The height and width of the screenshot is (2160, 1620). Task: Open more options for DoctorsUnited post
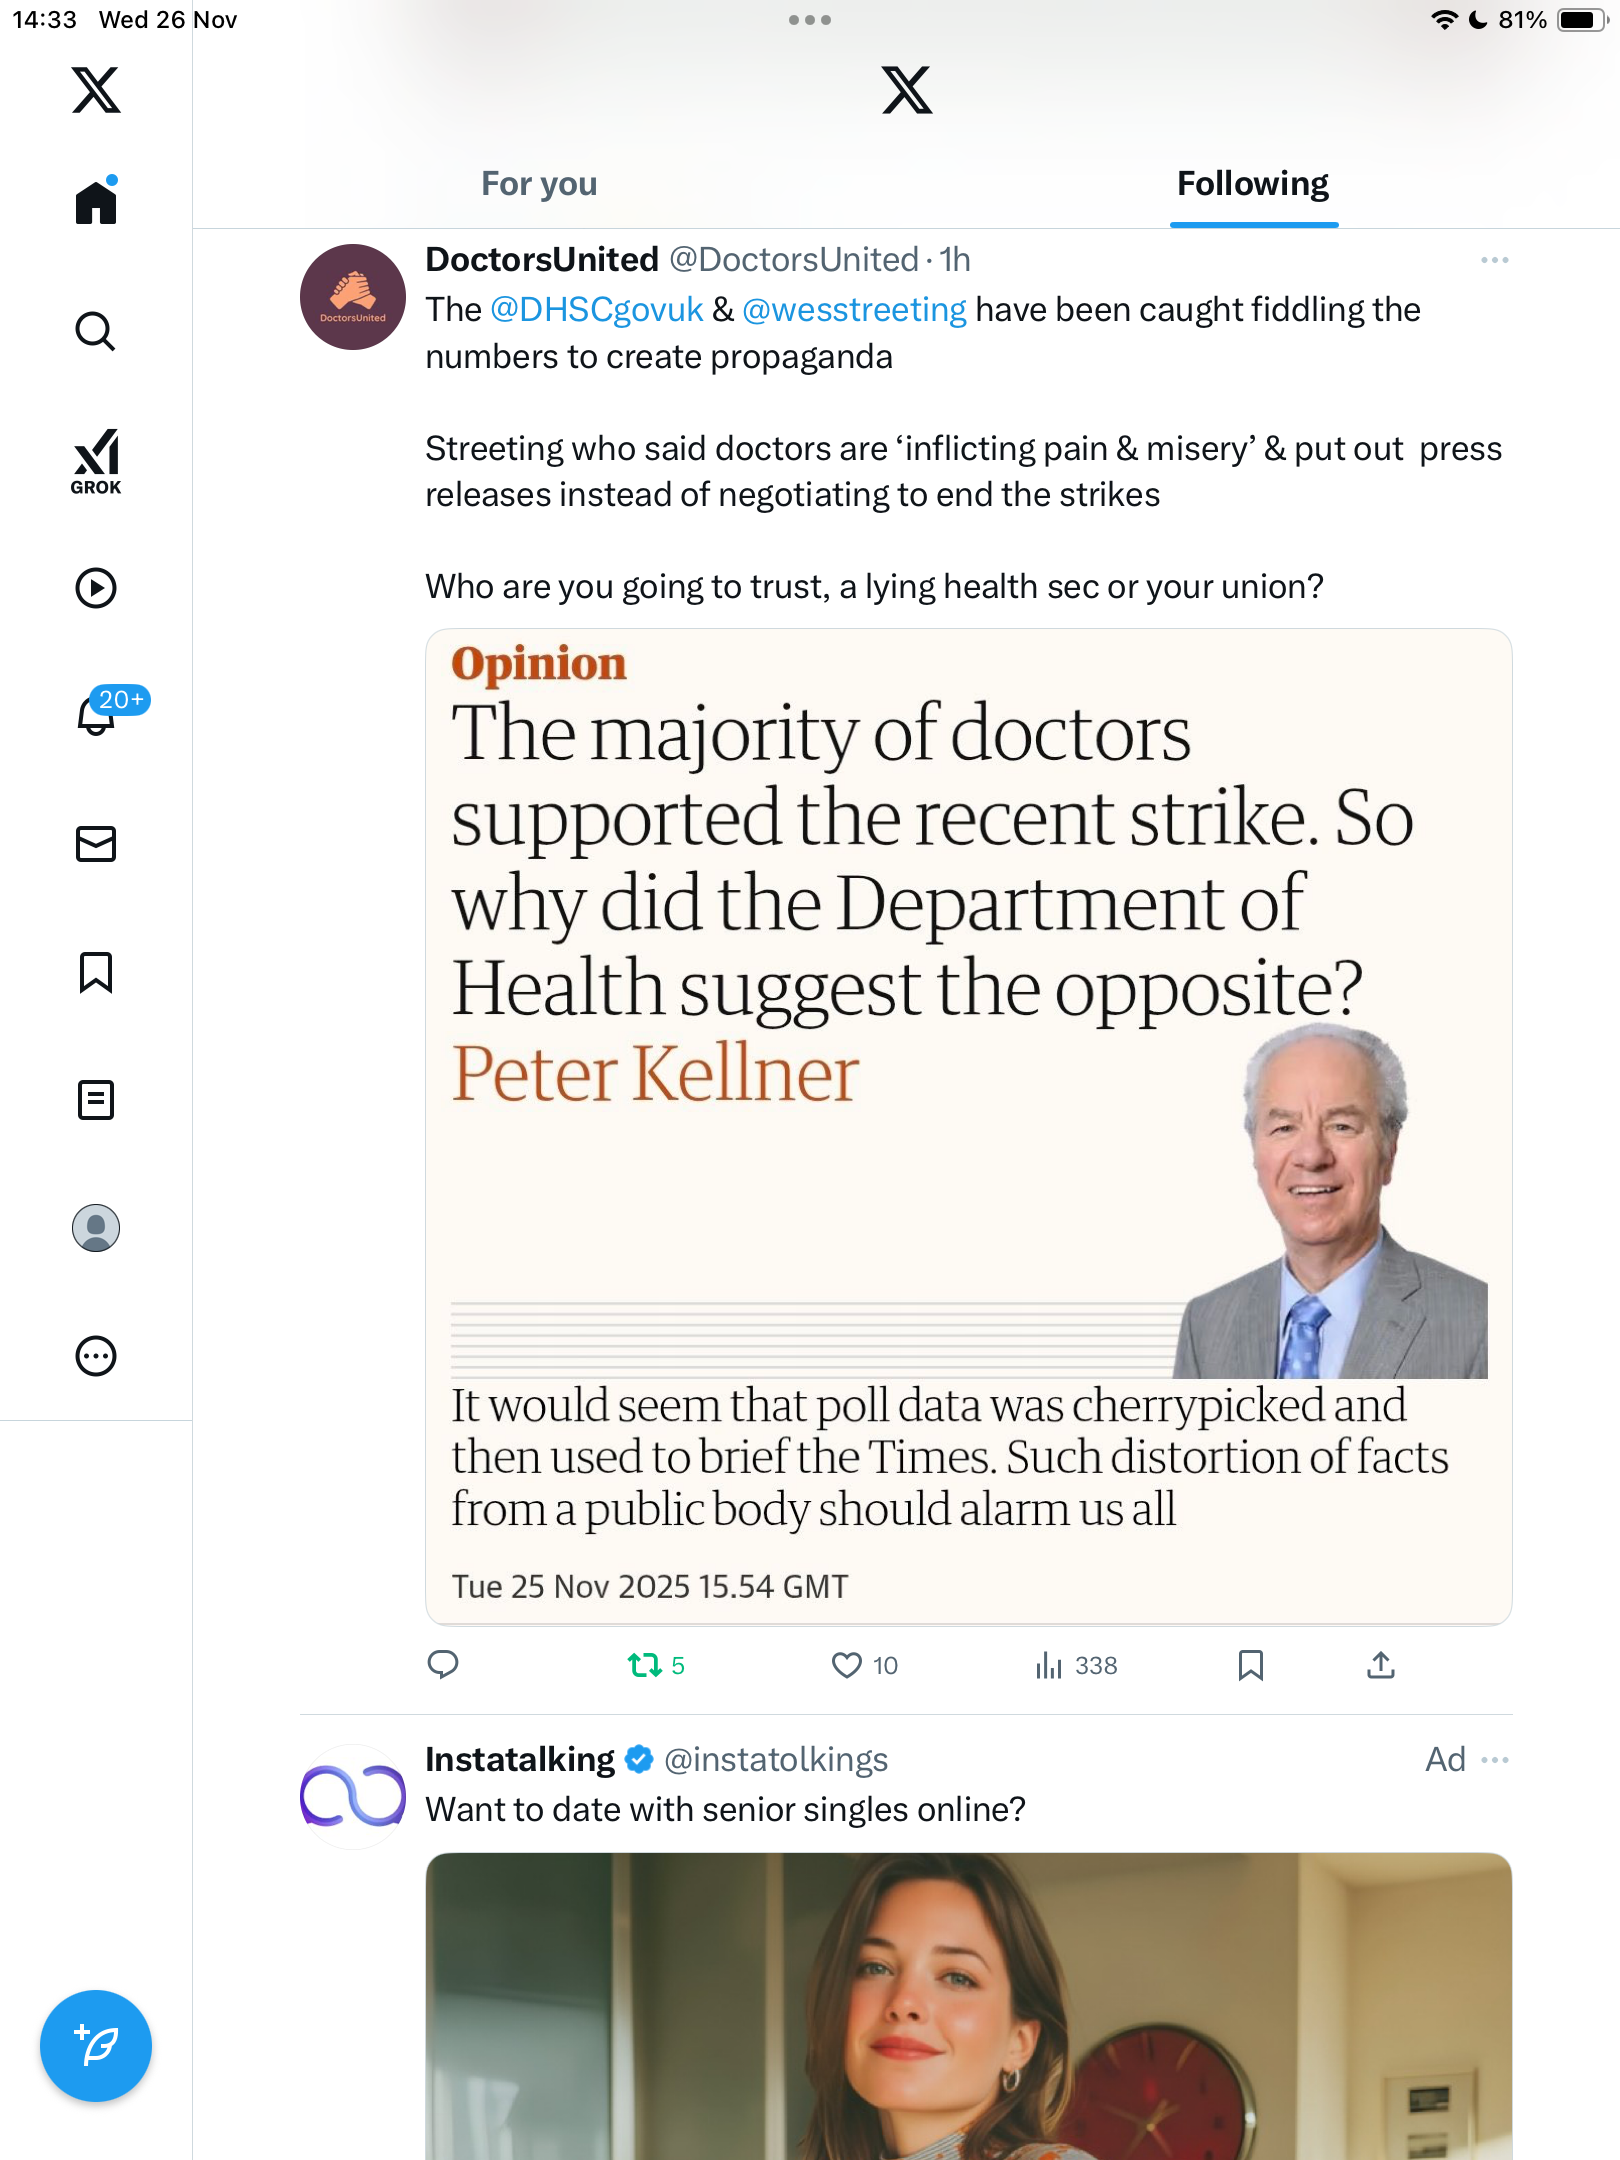coord(1494,260)
